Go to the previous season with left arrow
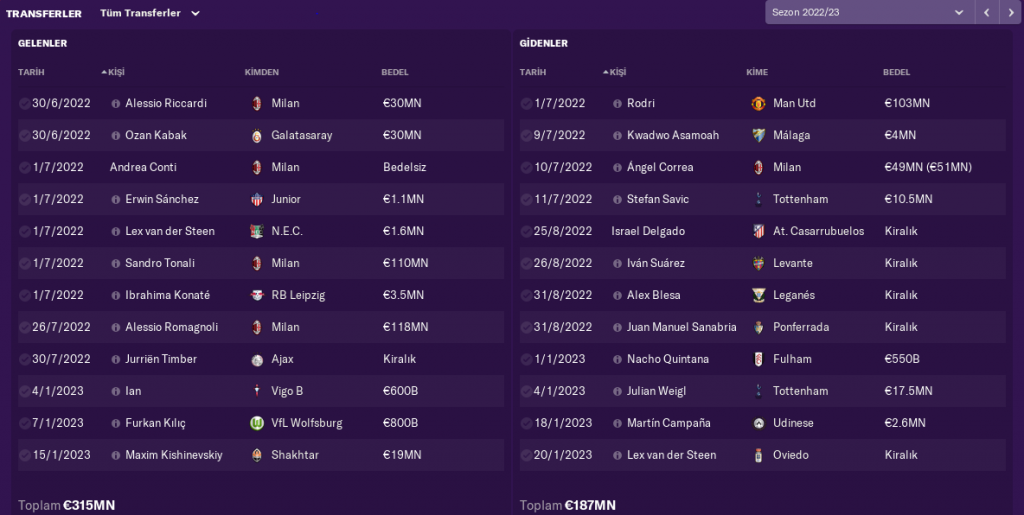The image size is (1024, 515). pyautogui.click(x=987, y=12)
